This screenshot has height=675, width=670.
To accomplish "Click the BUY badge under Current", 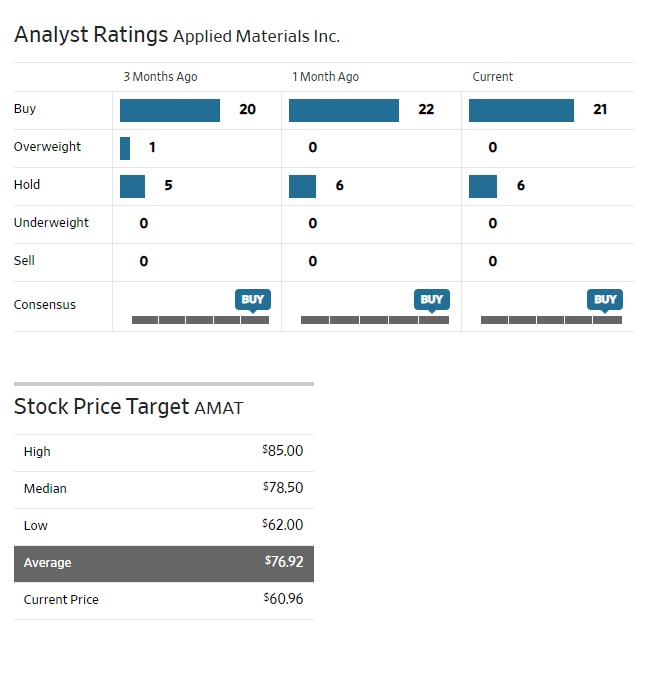I will (x=605, y=299).
